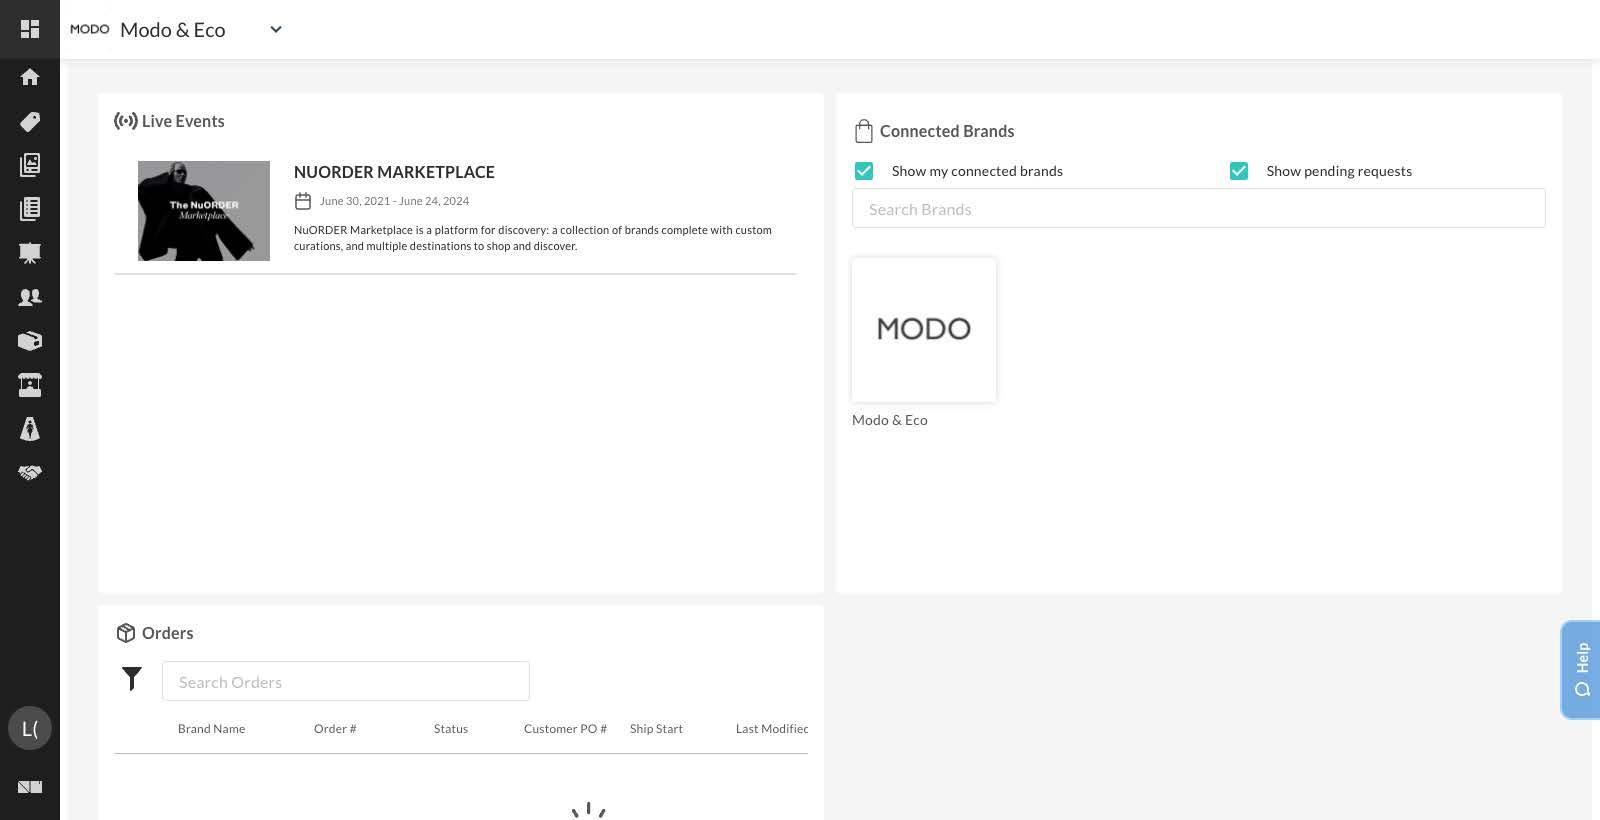Click the Modo & Eco brand name label
1600x820 pixels.
tap(890, 420)
